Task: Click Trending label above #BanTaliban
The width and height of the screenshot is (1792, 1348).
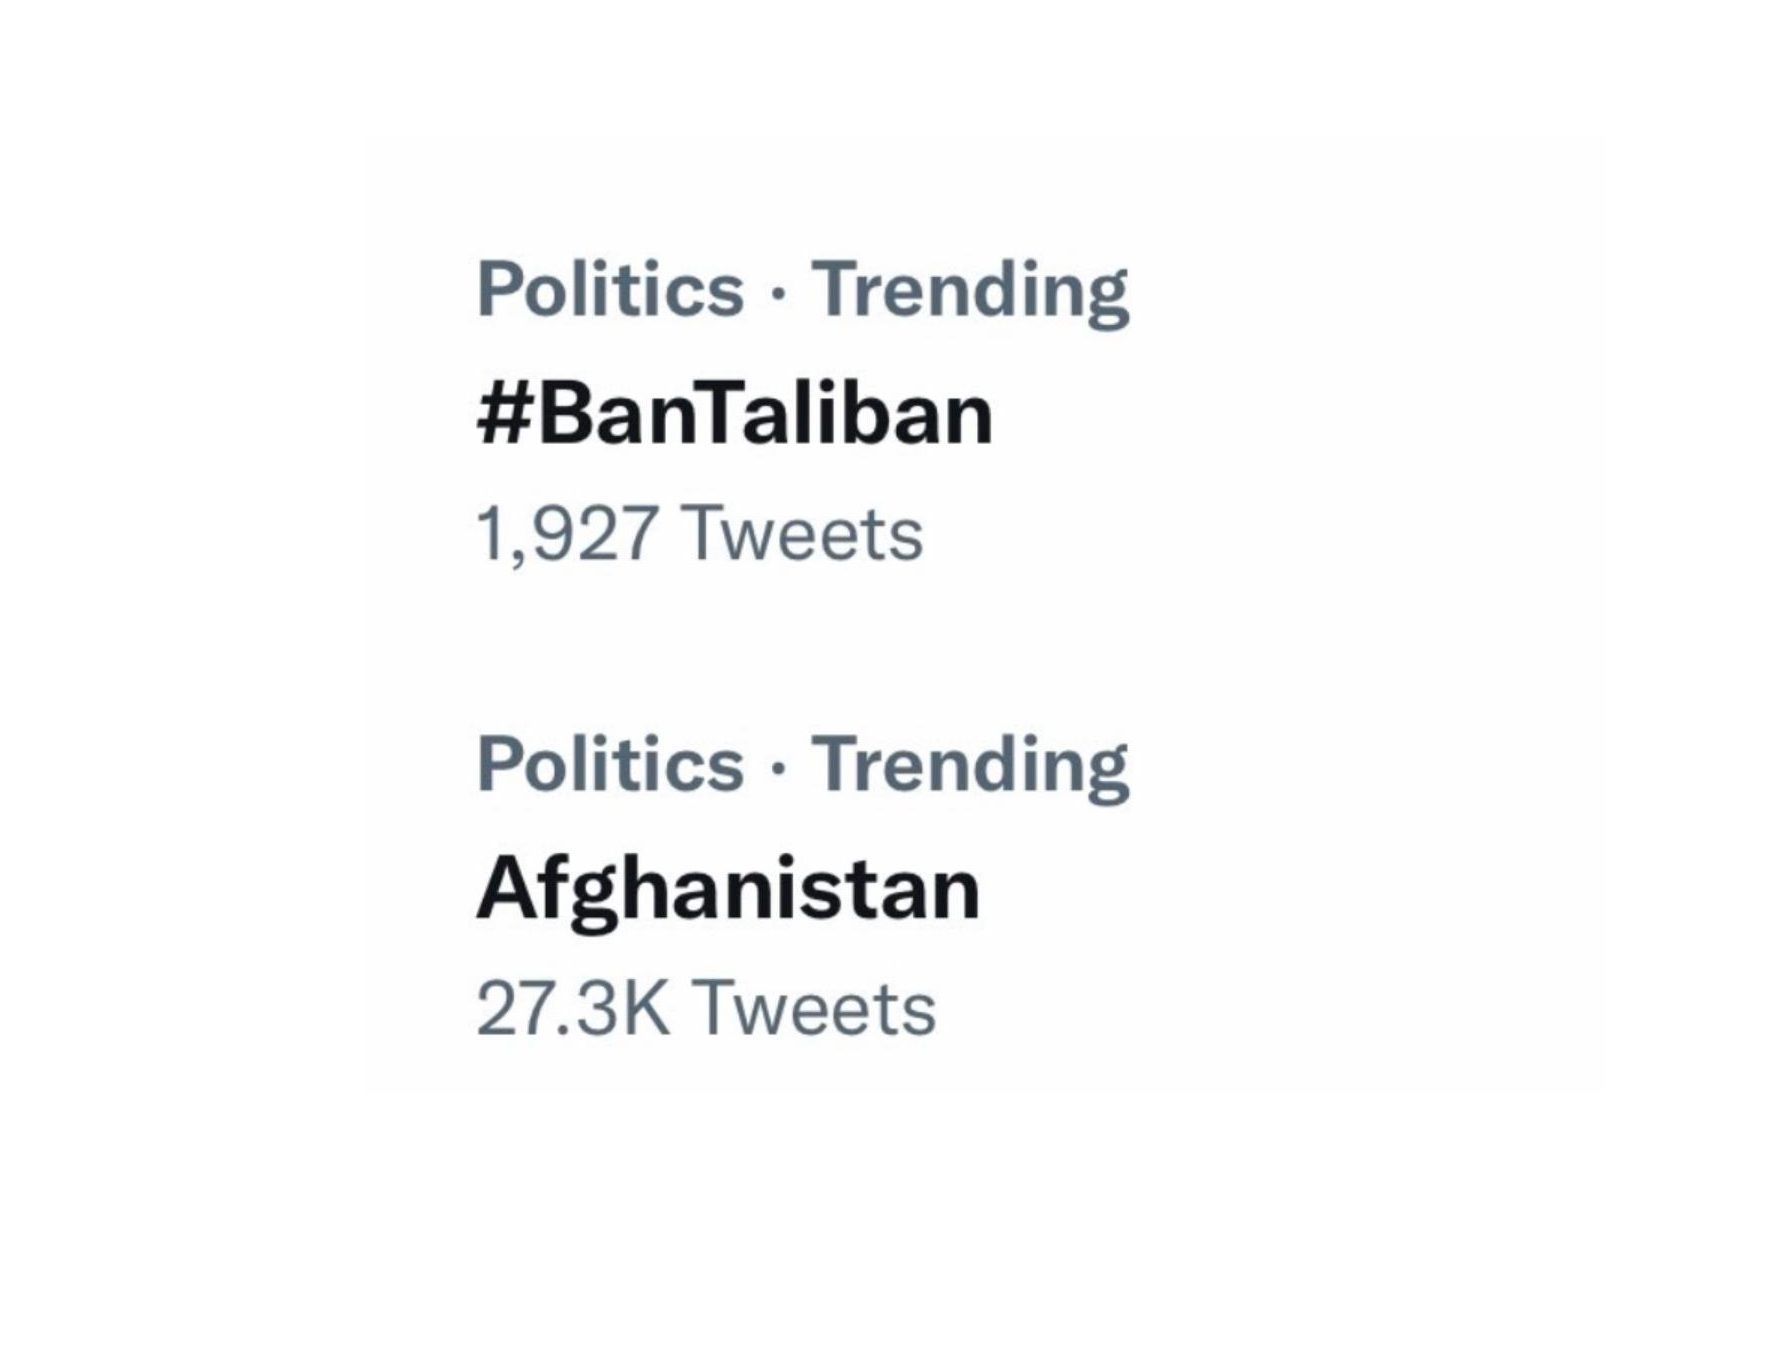Action: pos(969,291)
